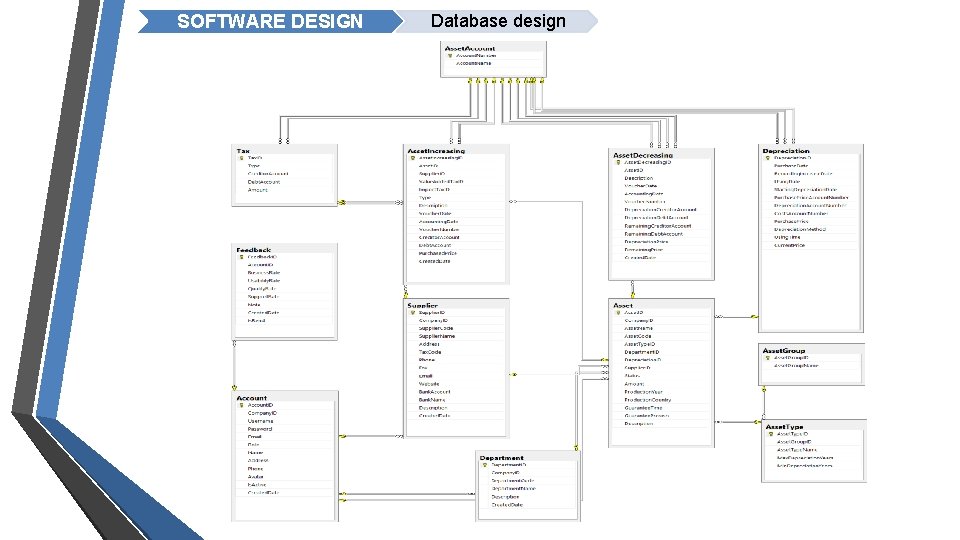Select the AssetDecreasing table title
960x540 pixels.
coord(643,156)
